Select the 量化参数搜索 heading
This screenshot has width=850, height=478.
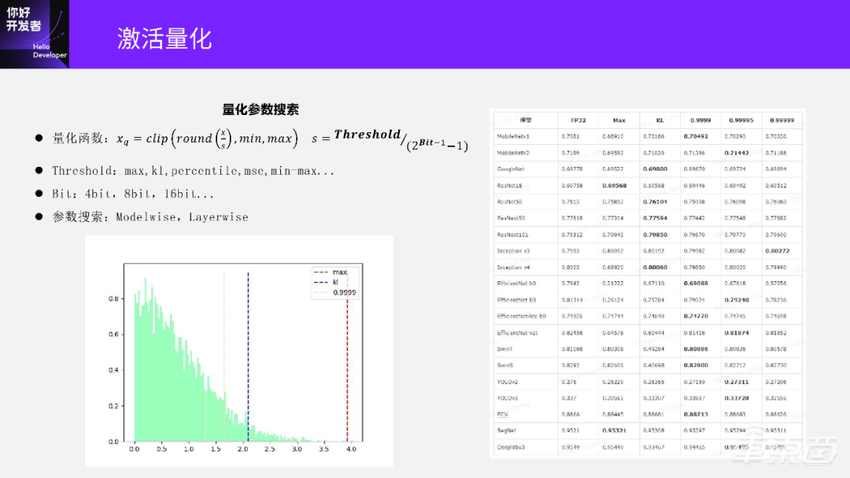[x=260, y=109]
